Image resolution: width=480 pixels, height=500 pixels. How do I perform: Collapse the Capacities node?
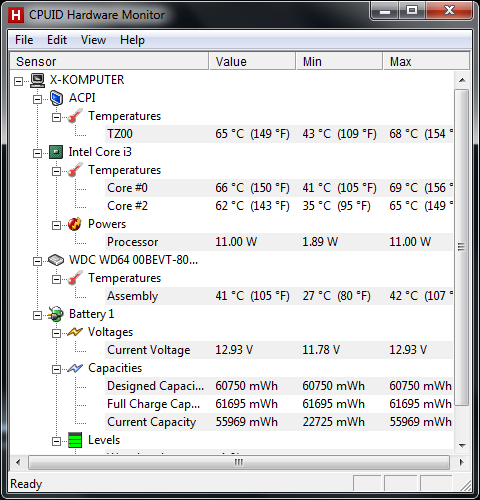[56, 369]
